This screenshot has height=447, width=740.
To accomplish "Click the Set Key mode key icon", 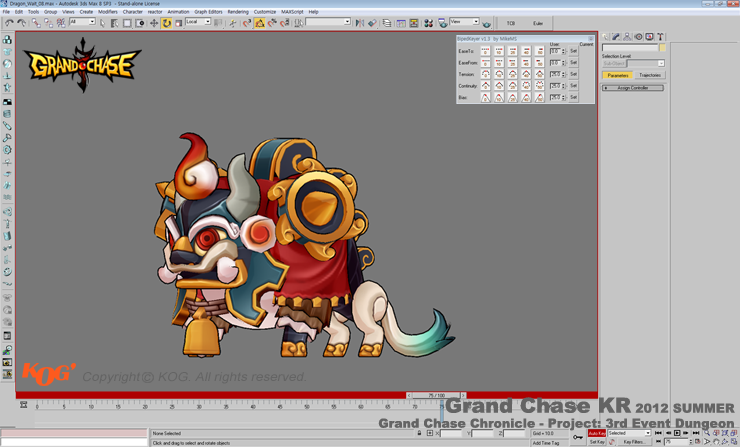I will click(x=579, y=437).
